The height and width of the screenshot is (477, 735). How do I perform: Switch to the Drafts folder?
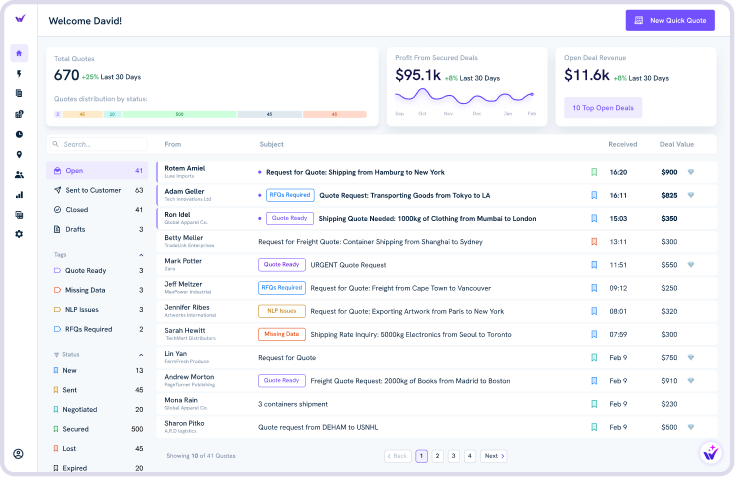[97, 229]
